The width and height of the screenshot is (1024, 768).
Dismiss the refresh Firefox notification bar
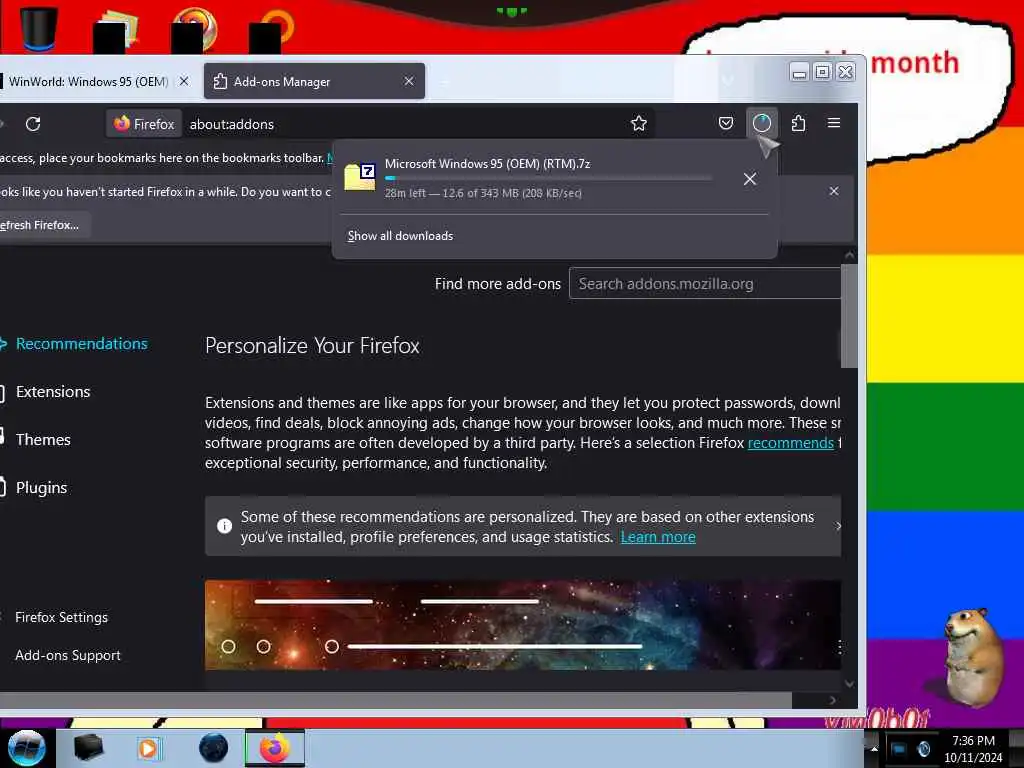pos(834,191)
